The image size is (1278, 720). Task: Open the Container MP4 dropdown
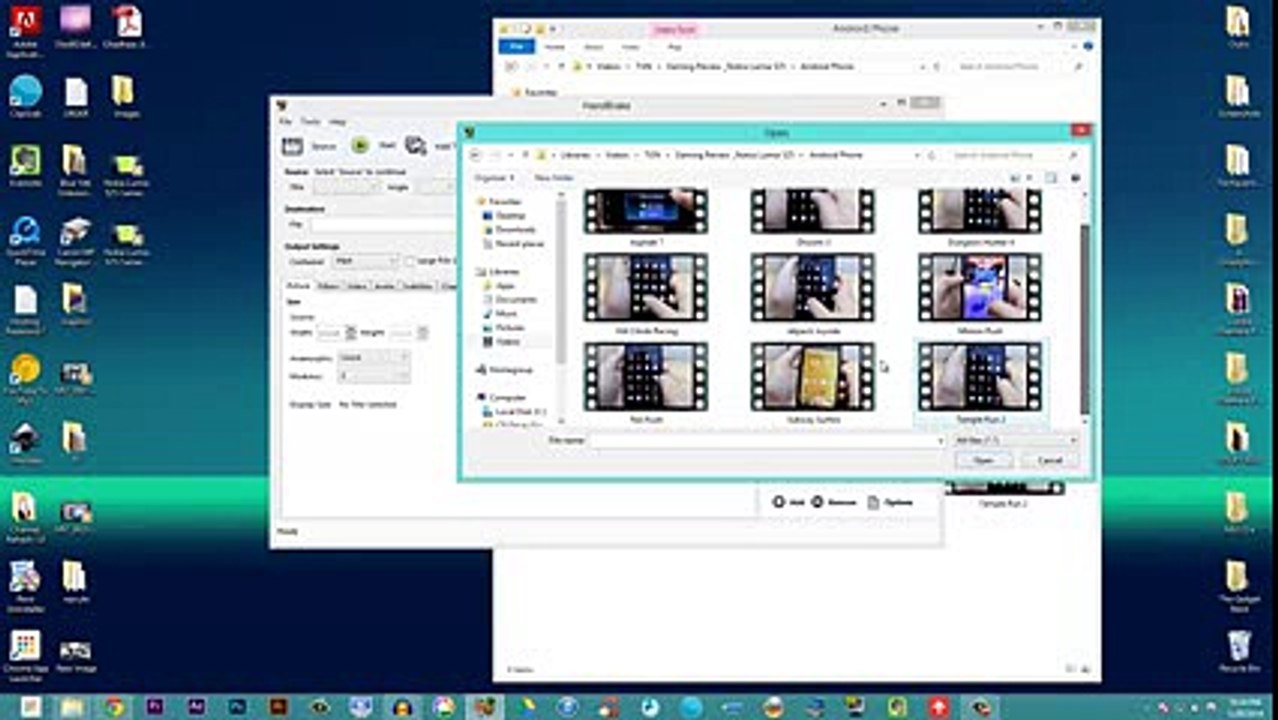pos(366,261)
